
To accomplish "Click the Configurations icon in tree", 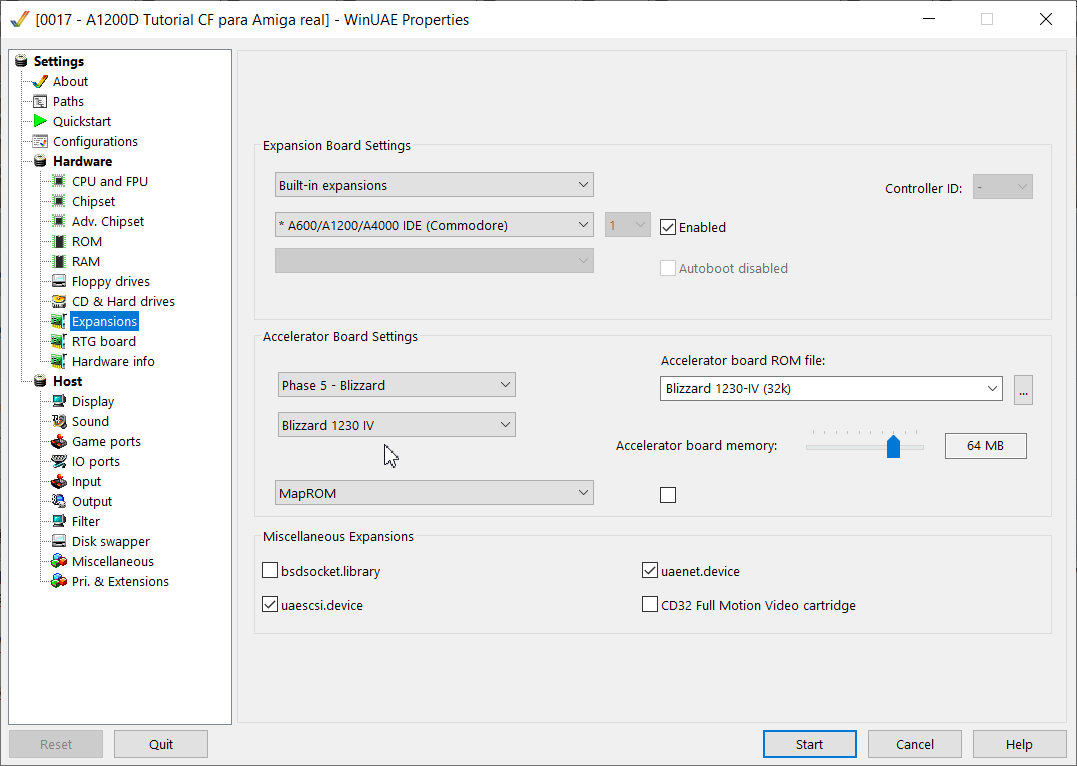I will [x=40, y=142].
